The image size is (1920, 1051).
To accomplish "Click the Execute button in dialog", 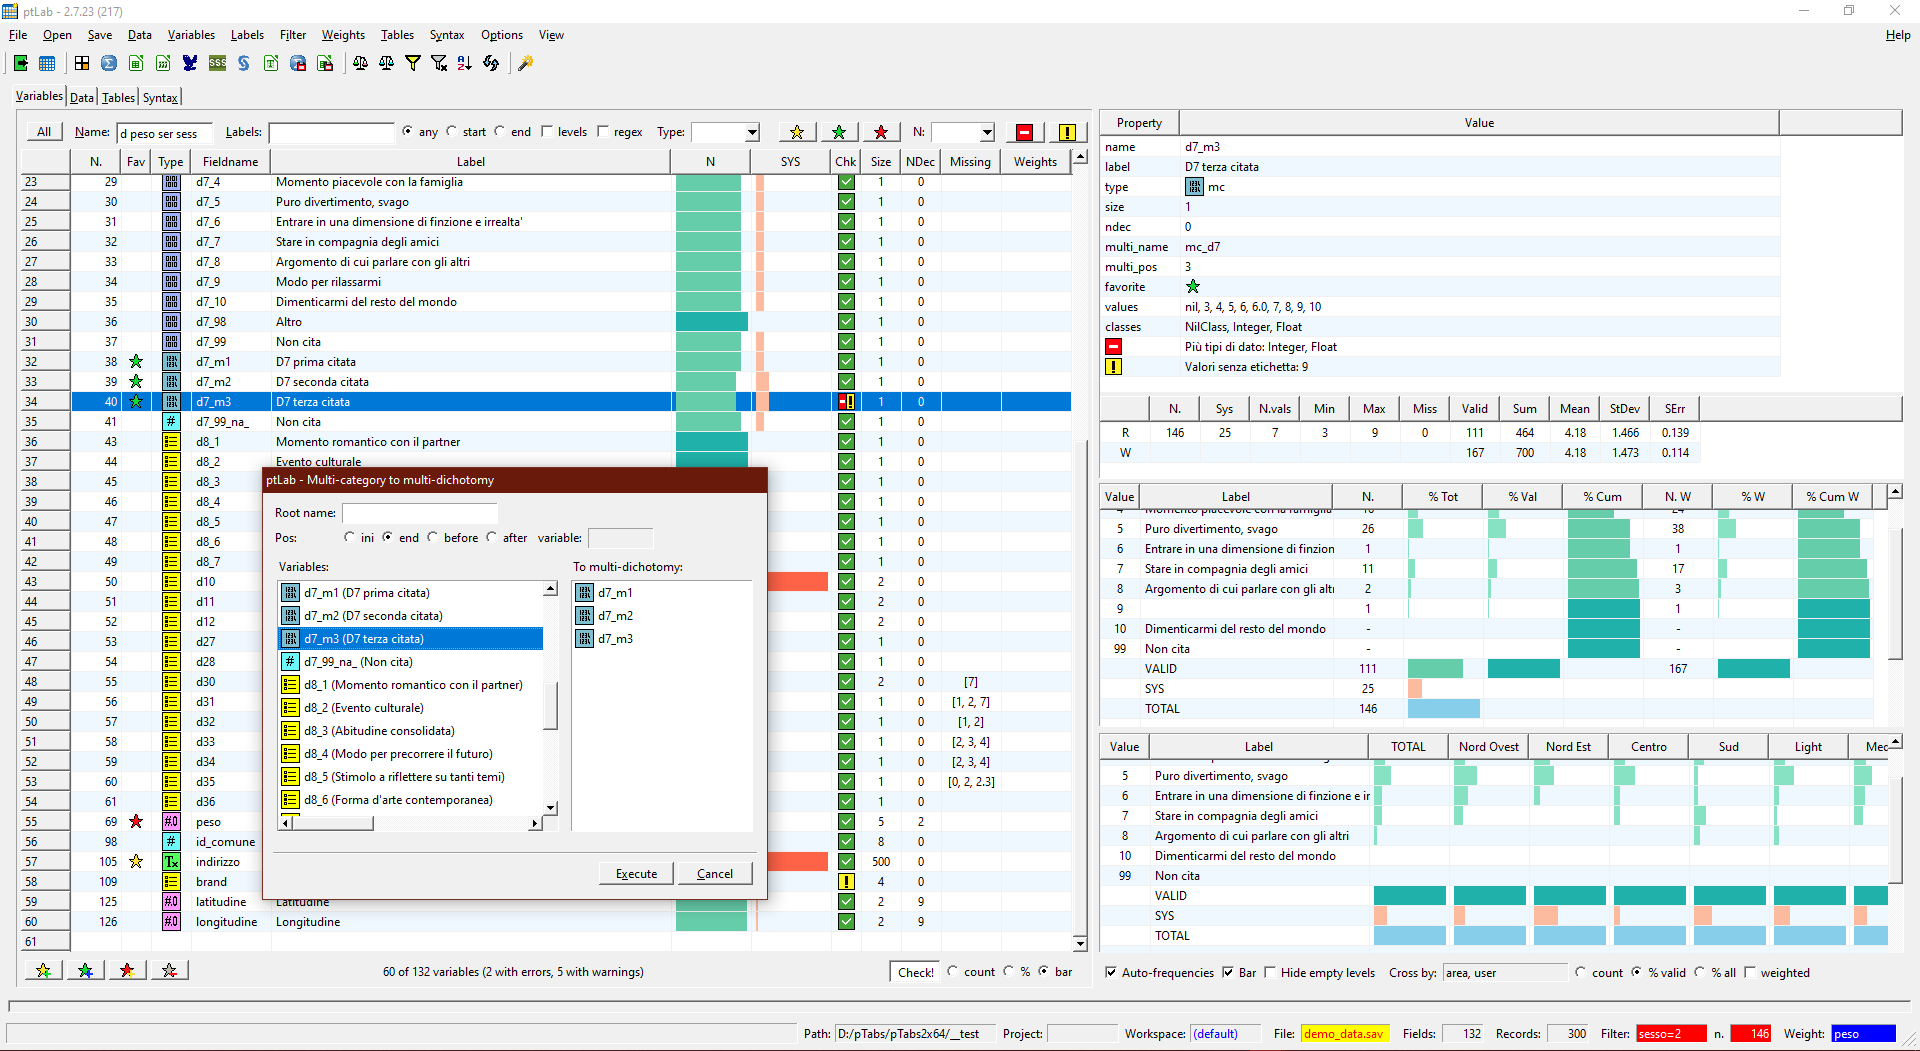I will pos(636,873).
